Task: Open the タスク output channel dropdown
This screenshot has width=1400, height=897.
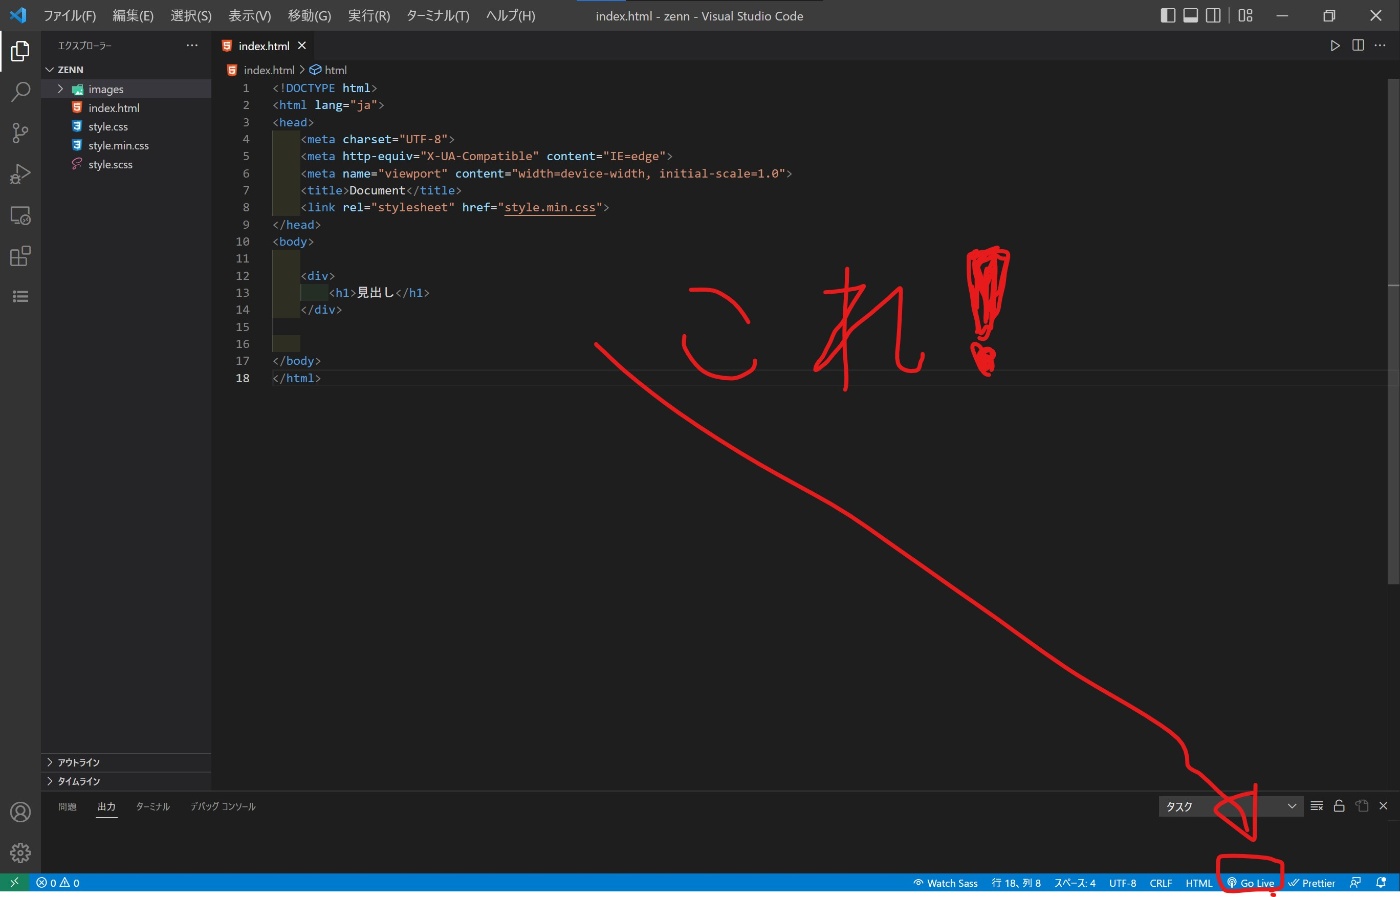Action: [1231, 807]
